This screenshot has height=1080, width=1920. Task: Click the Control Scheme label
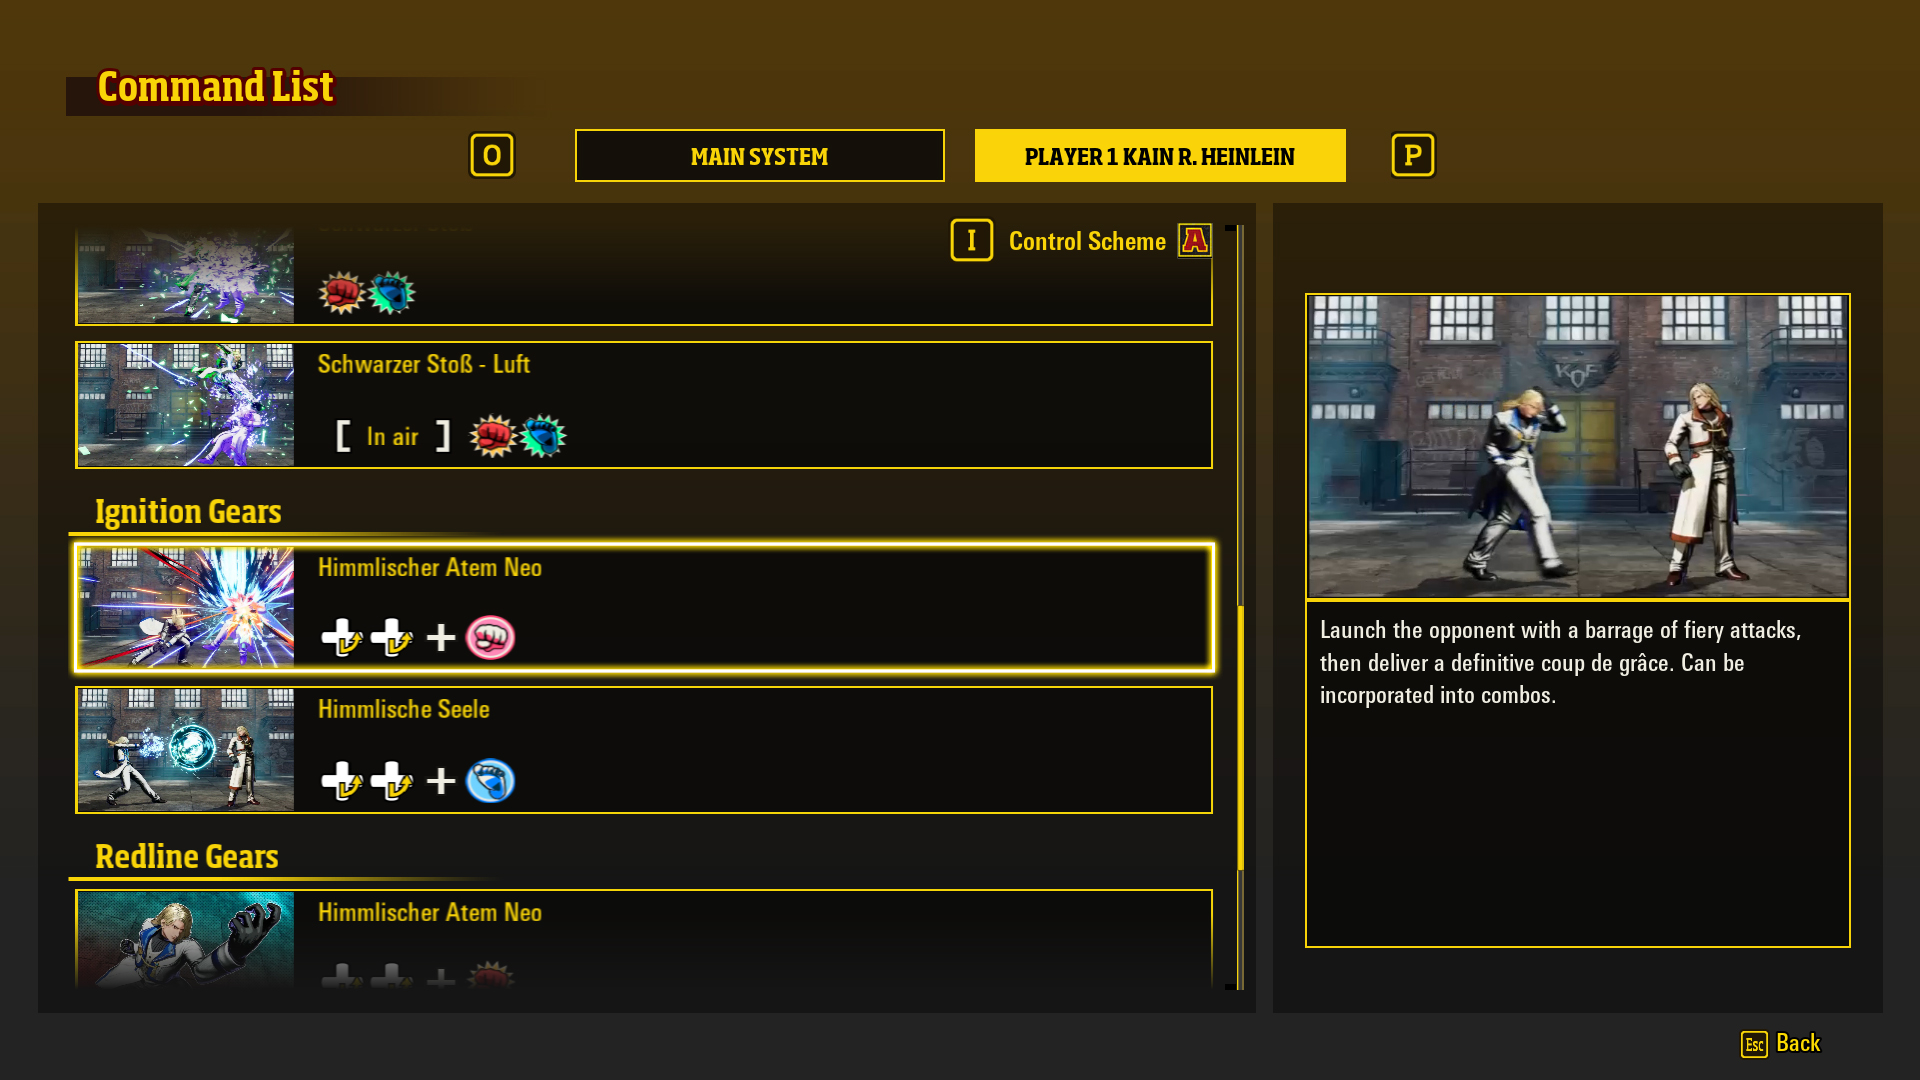point(1087,241)
